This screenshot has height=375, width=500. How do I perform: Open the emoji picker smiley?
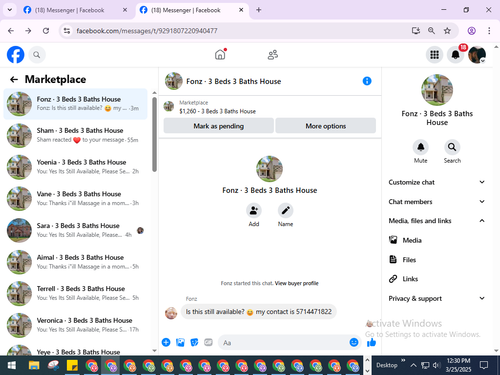[354, 342]
